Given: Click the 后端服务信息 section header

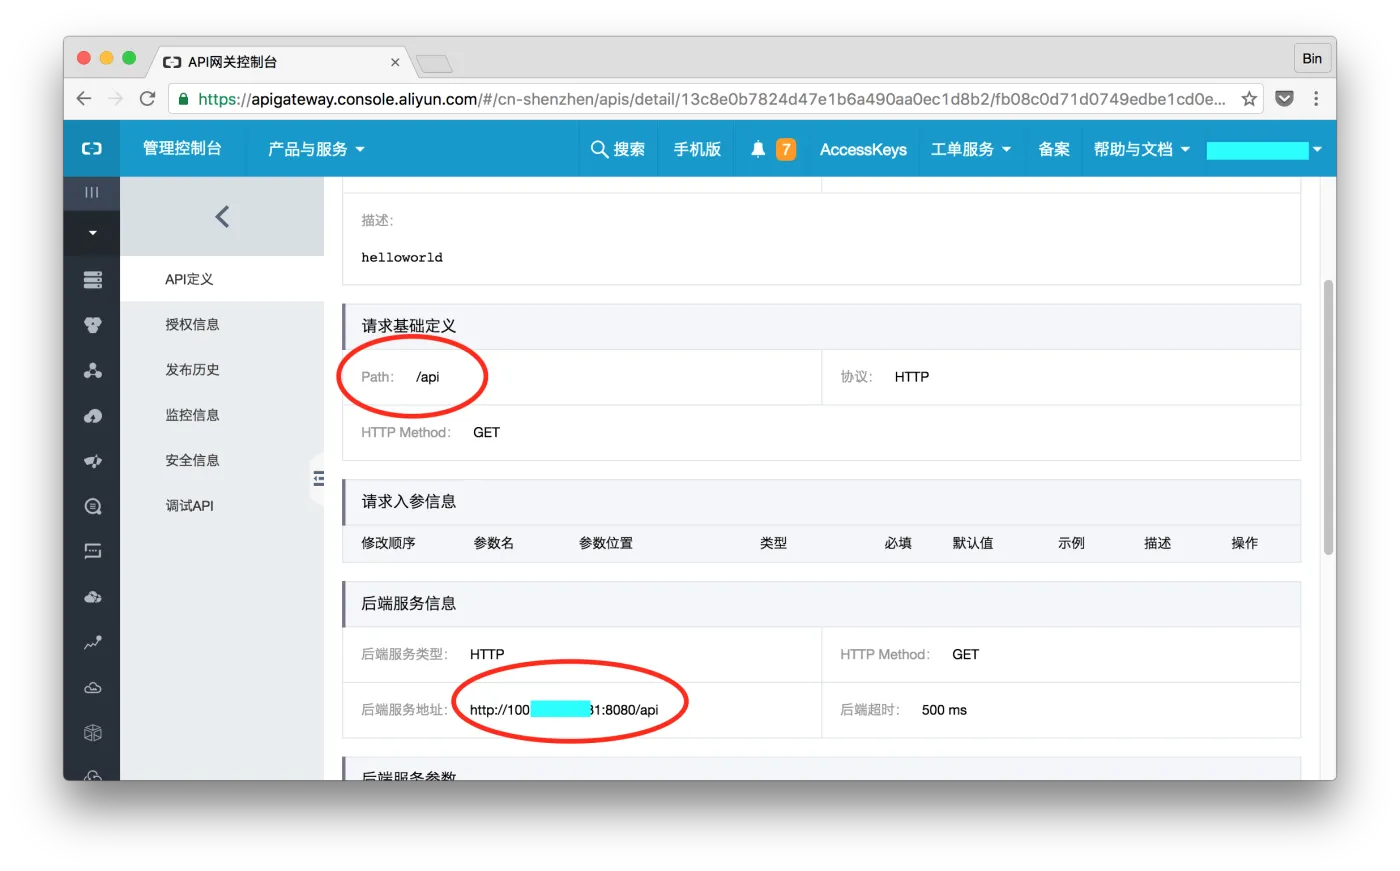Looking at the screenshot, I should coord(821,604).
